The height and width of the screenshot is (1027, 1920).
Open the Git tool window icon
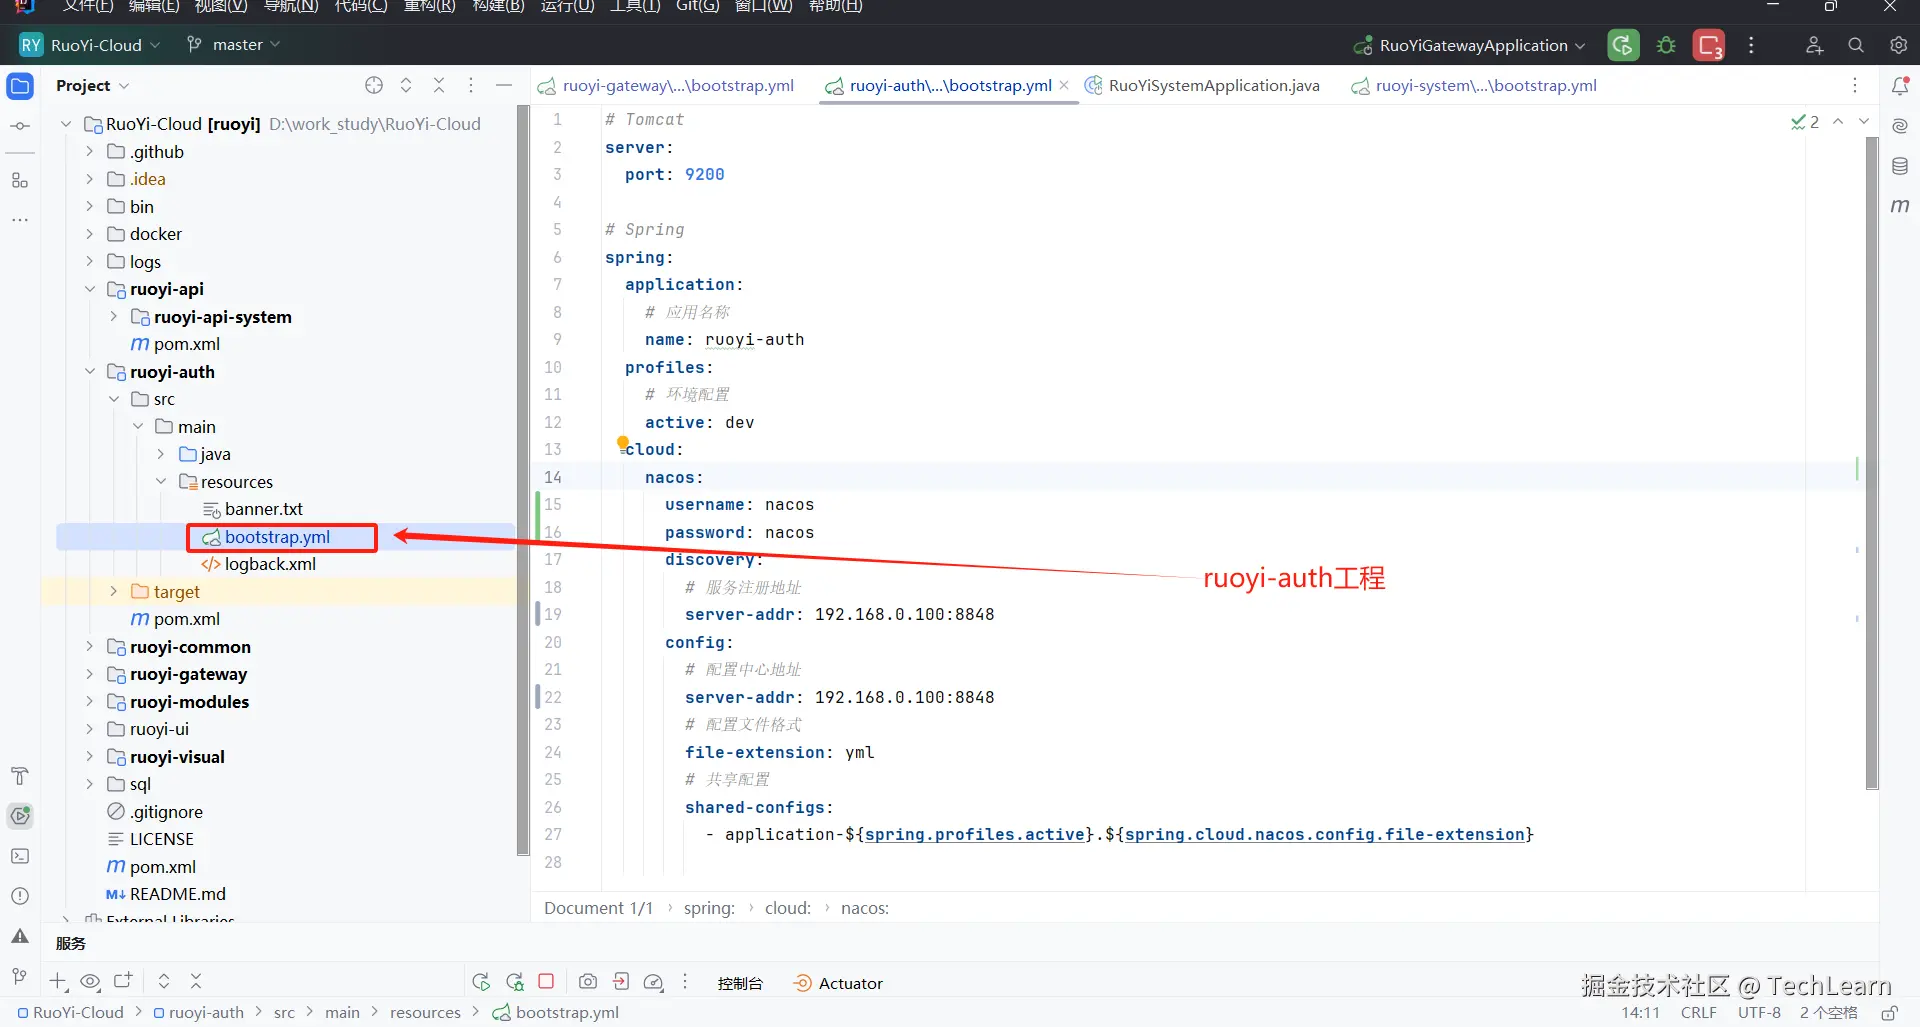(20, 976)
